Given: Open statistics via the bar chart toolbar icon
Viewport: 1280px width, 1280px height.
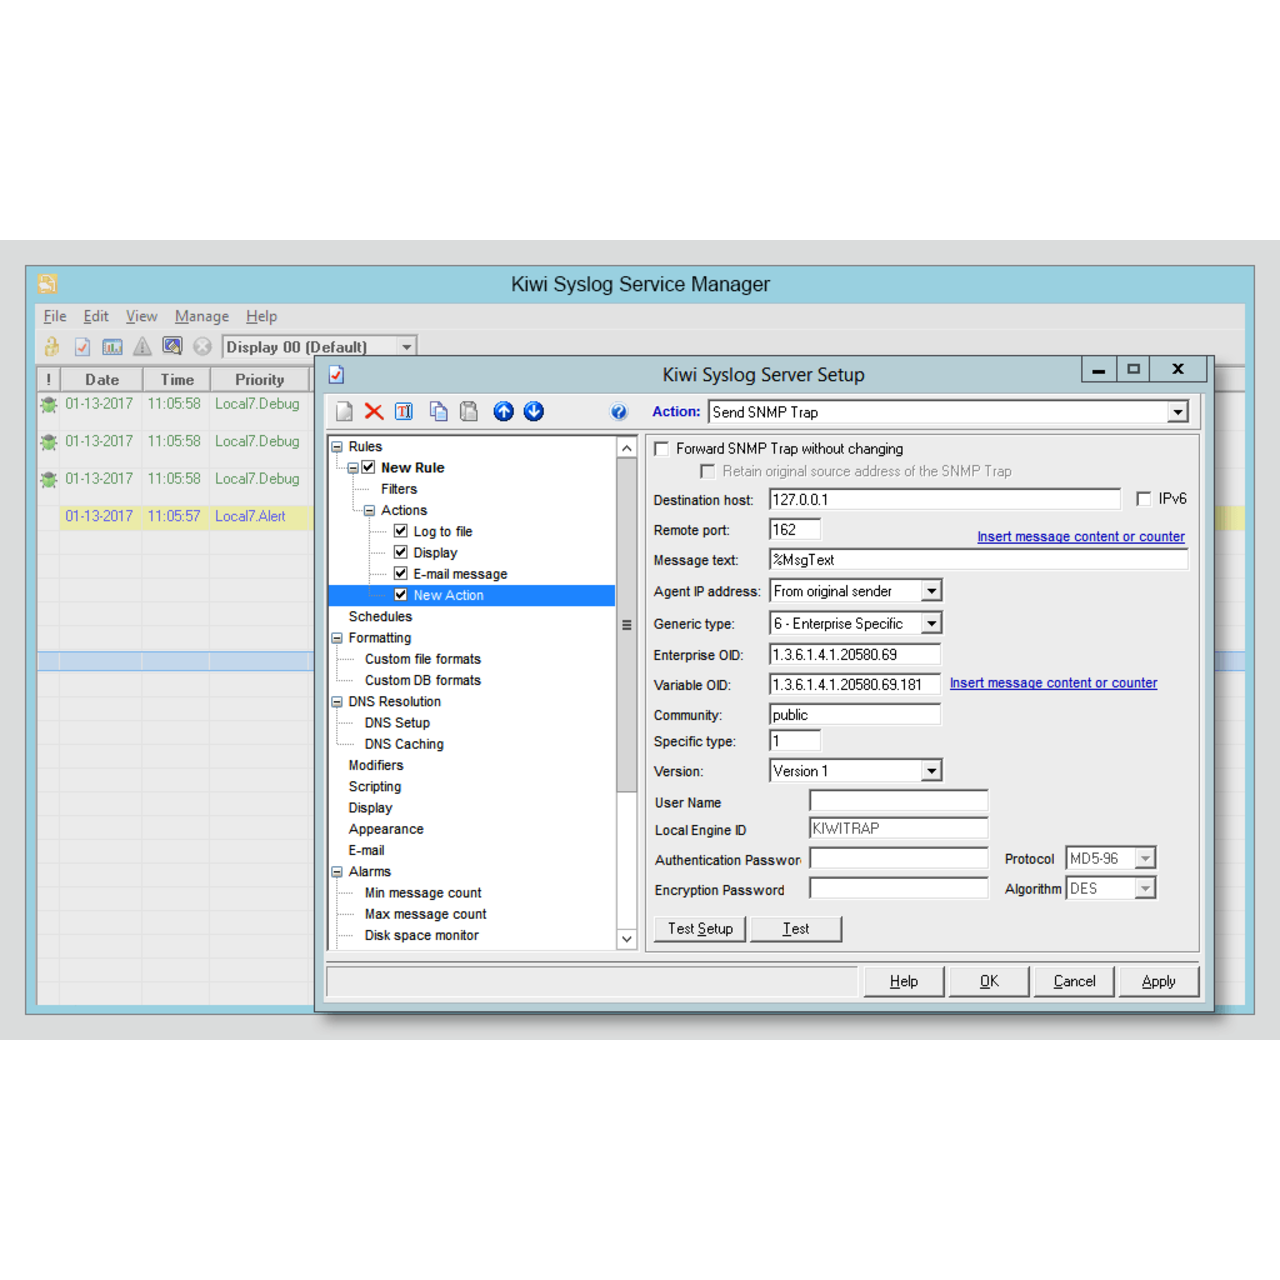Looking at the screenshot, I should click(111, 346).
